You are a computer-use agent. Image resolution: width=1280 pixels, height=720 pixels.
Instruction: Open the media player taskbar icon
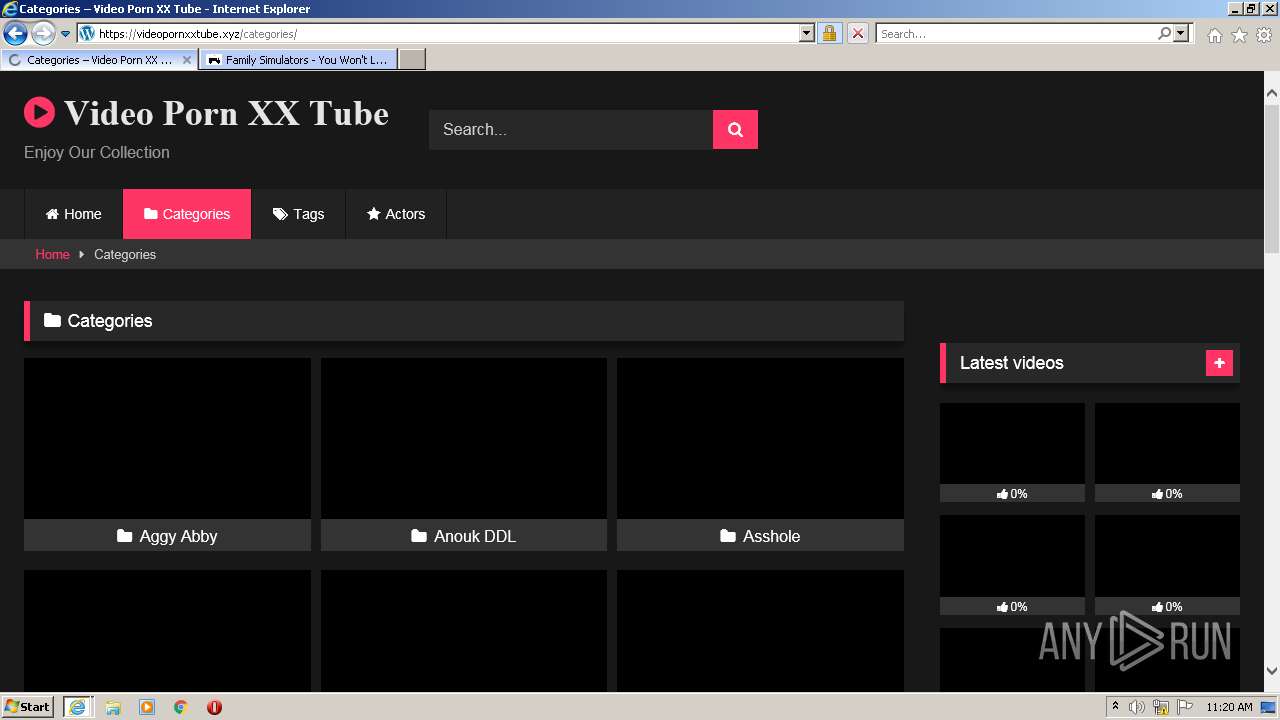(147, 707)
